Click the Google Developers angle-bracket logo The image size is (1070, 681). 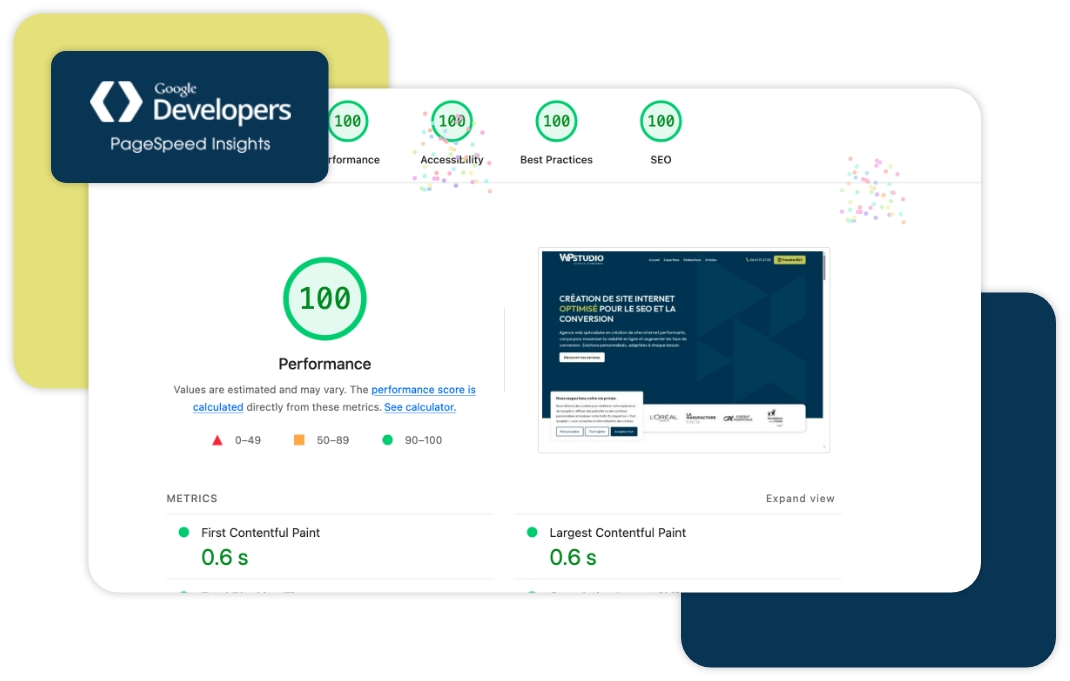[x=116, y=102]
